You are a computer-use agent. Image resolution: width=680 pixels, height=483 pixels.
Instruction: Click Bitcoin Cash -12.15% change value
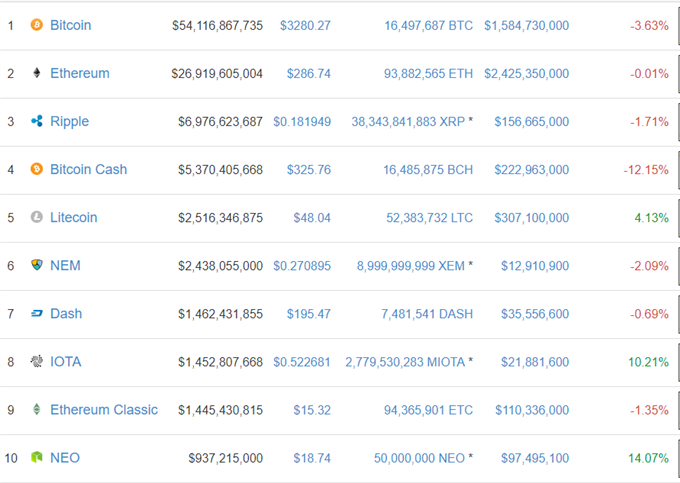point(646,170)
